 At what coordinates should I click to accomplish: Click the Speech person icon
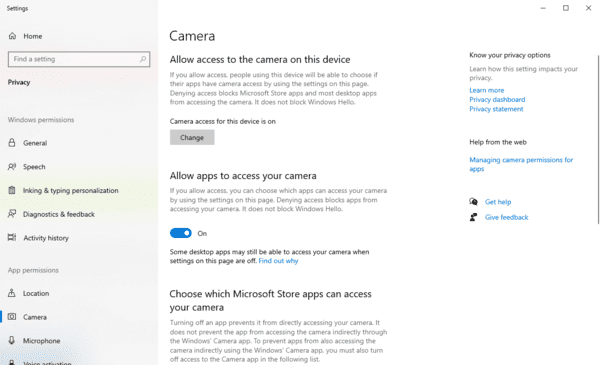[12, 166]
